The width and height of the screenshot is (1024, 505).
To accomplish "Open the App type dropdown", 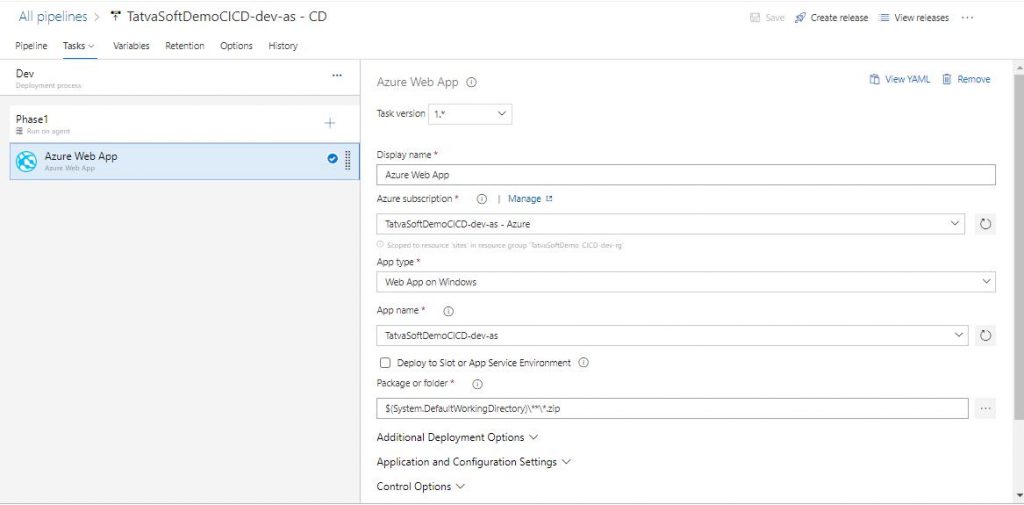I will click(686, 282).
